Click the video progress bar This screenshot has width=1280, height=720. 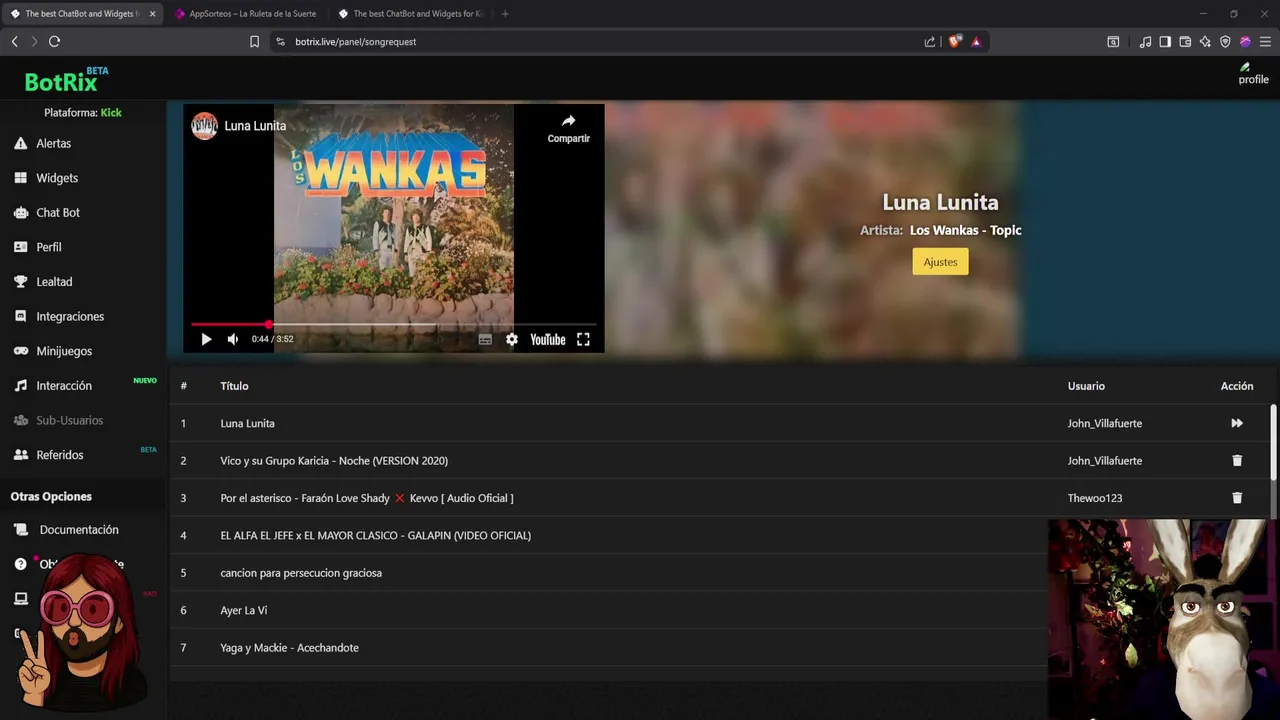click(394, 325)
